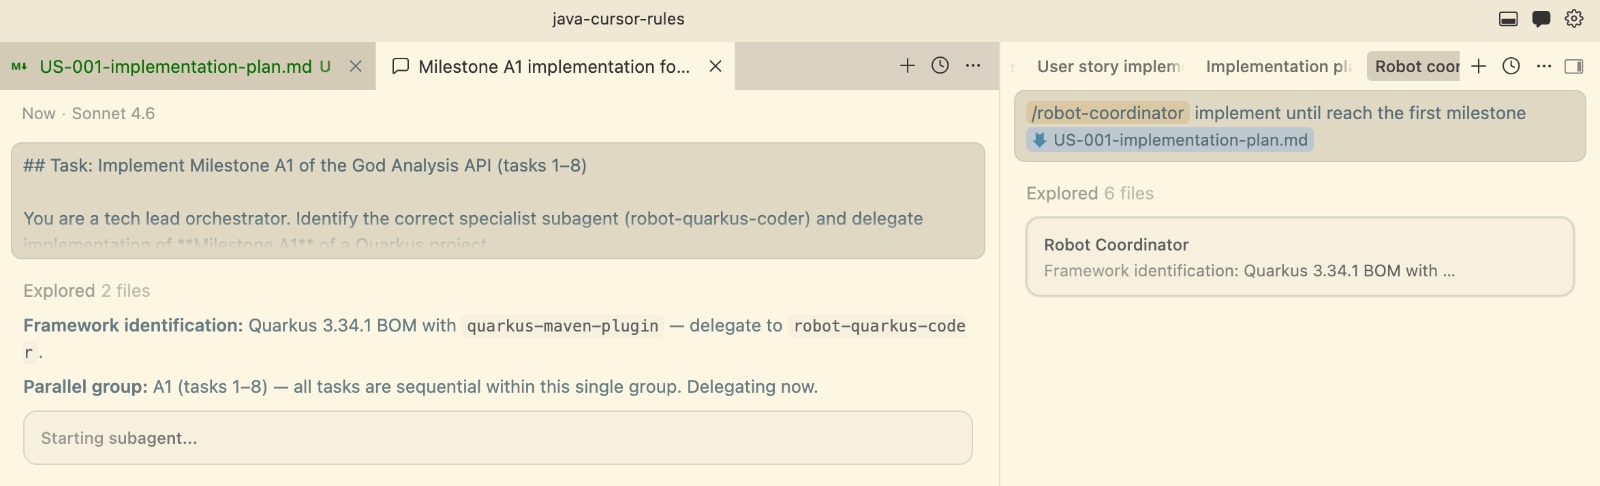Open the settings gear icon

pos(1574,19)
